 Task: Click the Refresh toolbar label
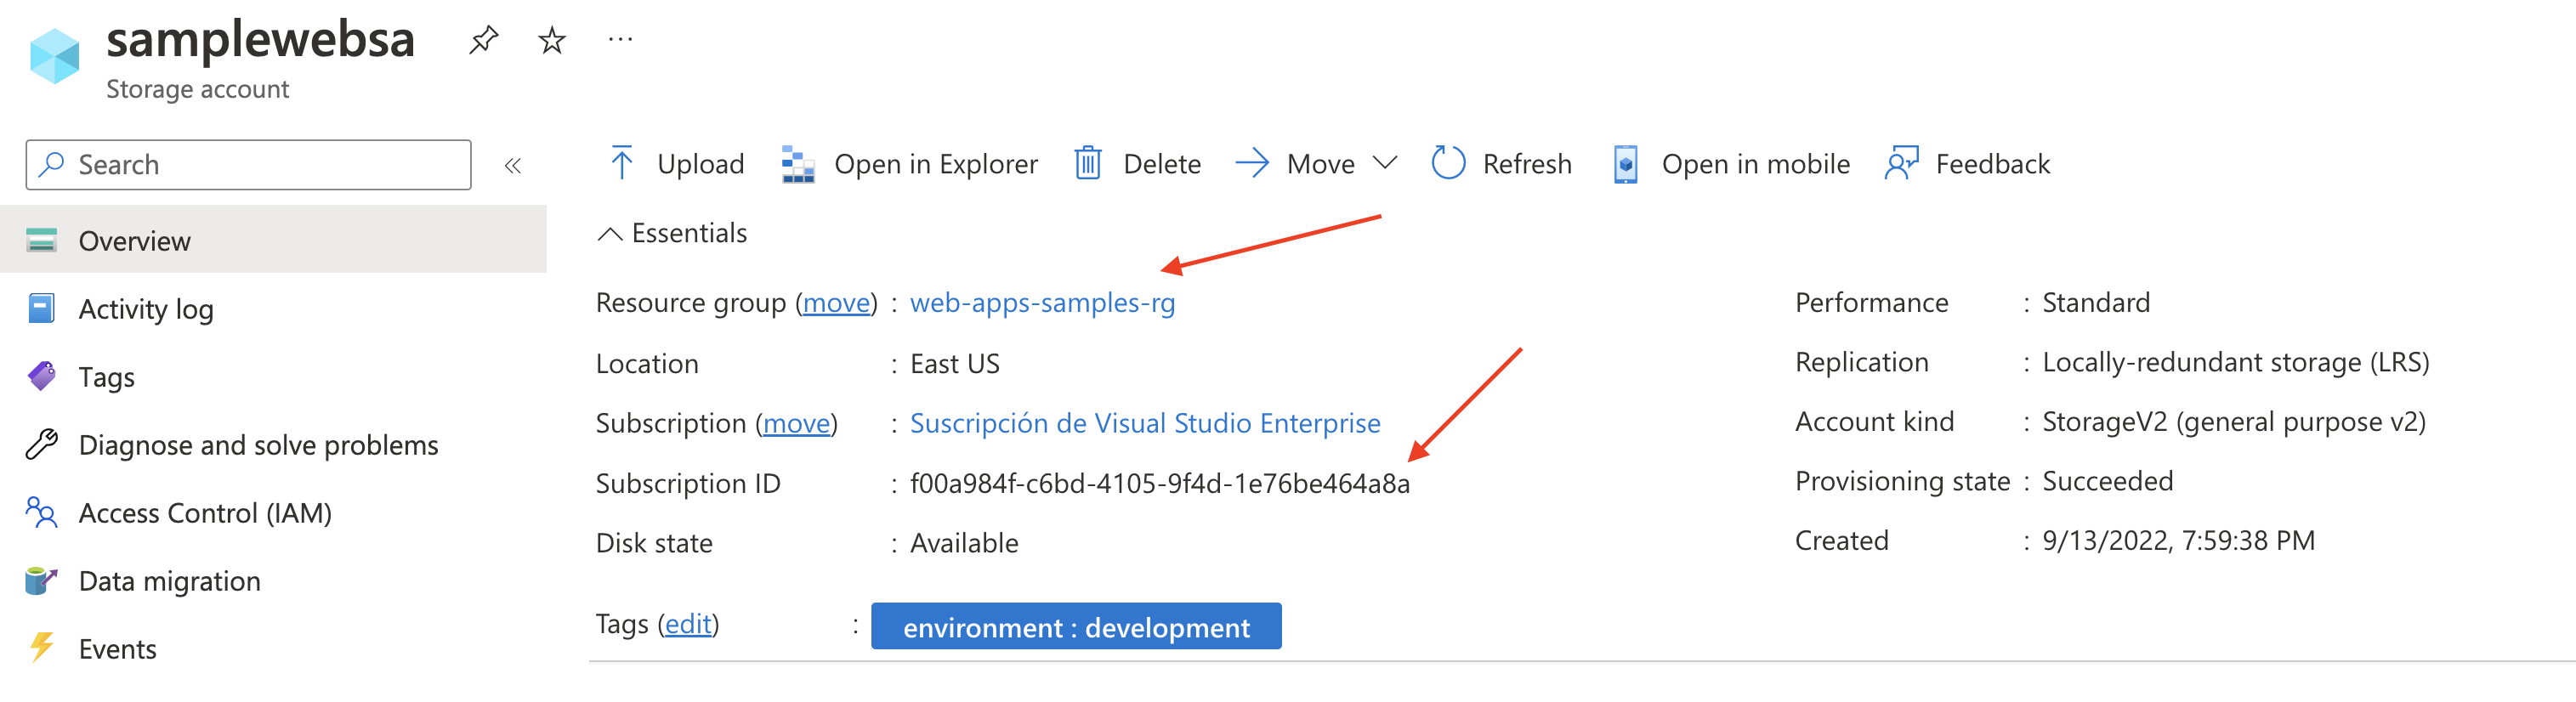1527,164
